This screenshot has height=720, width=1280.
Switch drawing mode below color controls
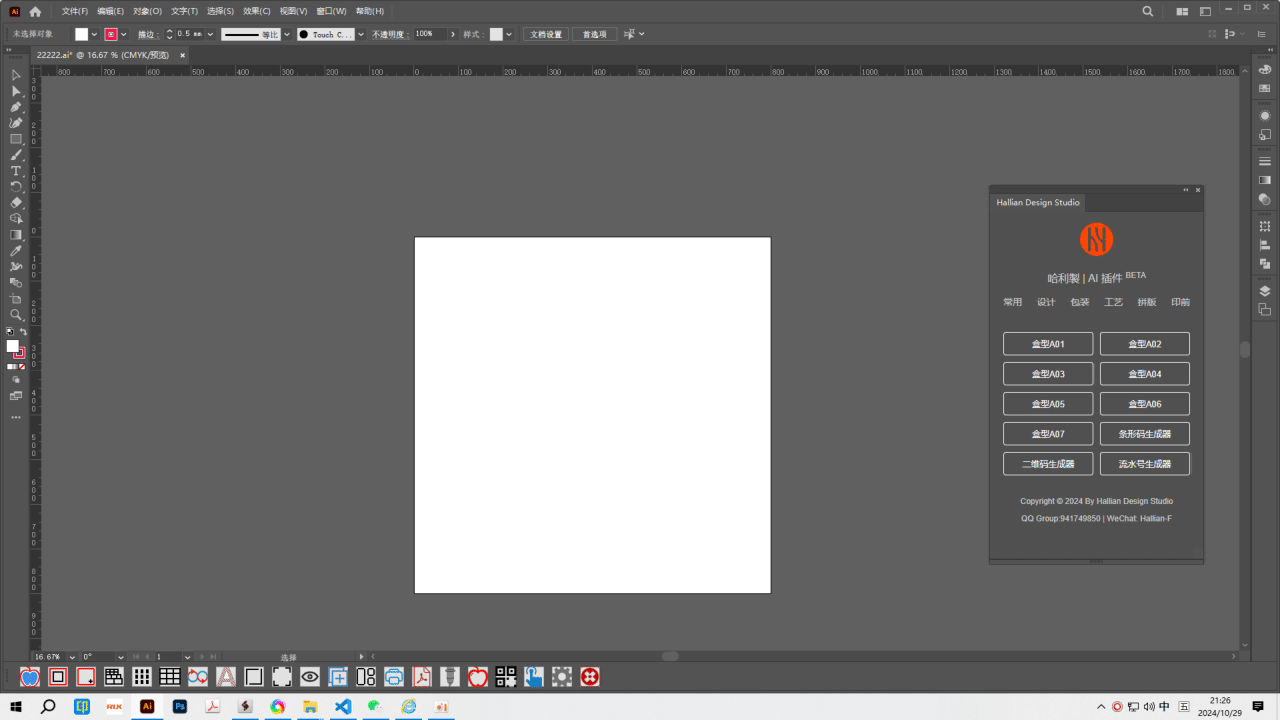(16, 380)
